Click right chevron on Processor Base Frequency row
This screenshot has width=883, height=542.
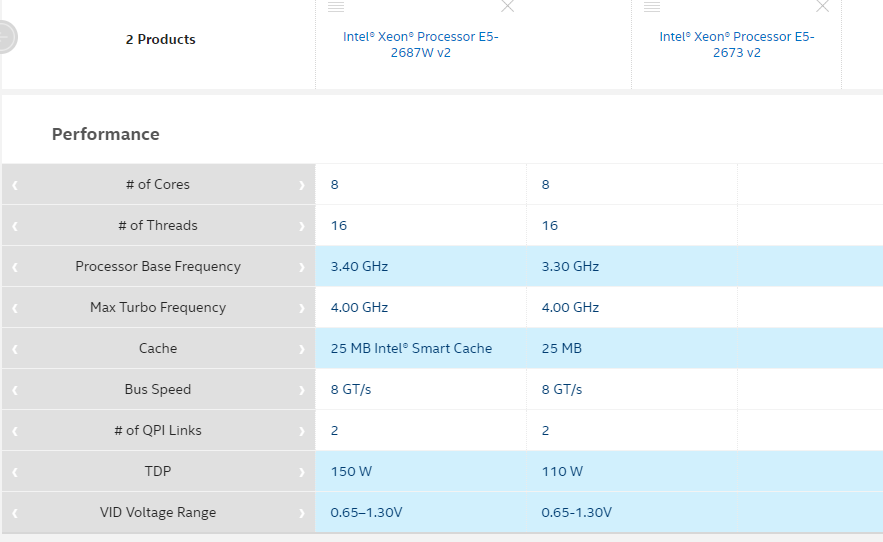coord(301,267)
